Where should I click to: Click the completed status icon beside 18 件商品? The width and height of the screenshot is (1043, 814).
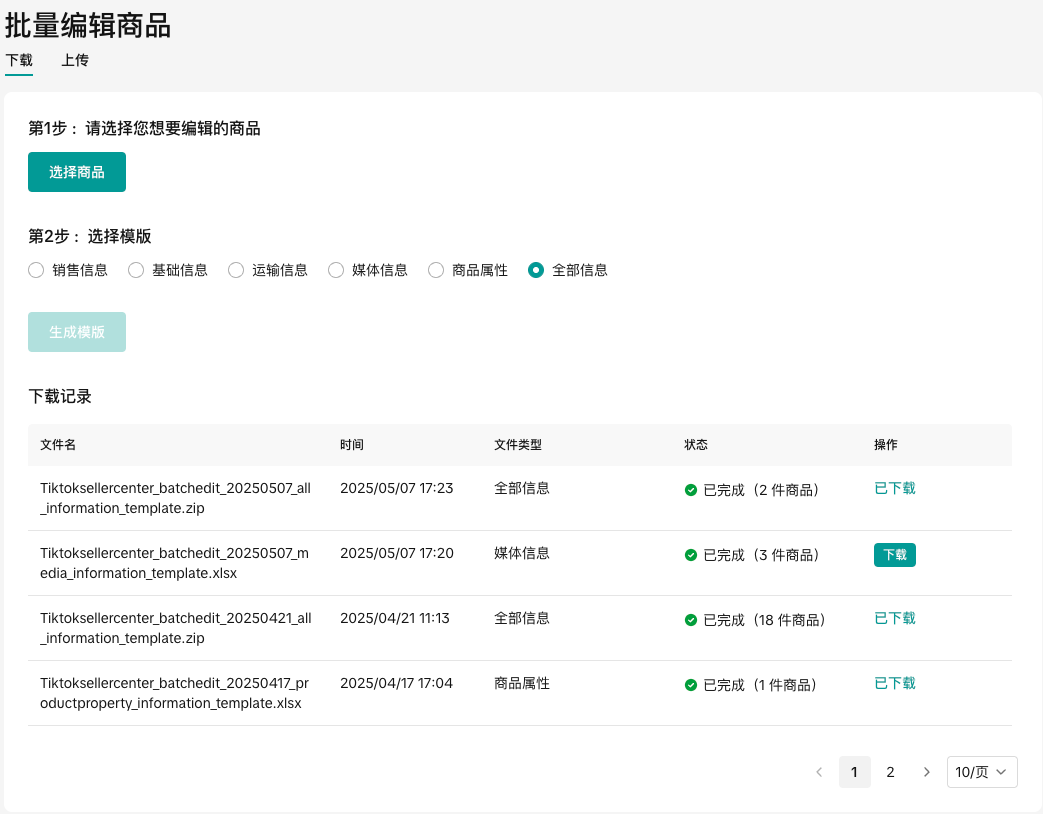(x=690, y=620)
